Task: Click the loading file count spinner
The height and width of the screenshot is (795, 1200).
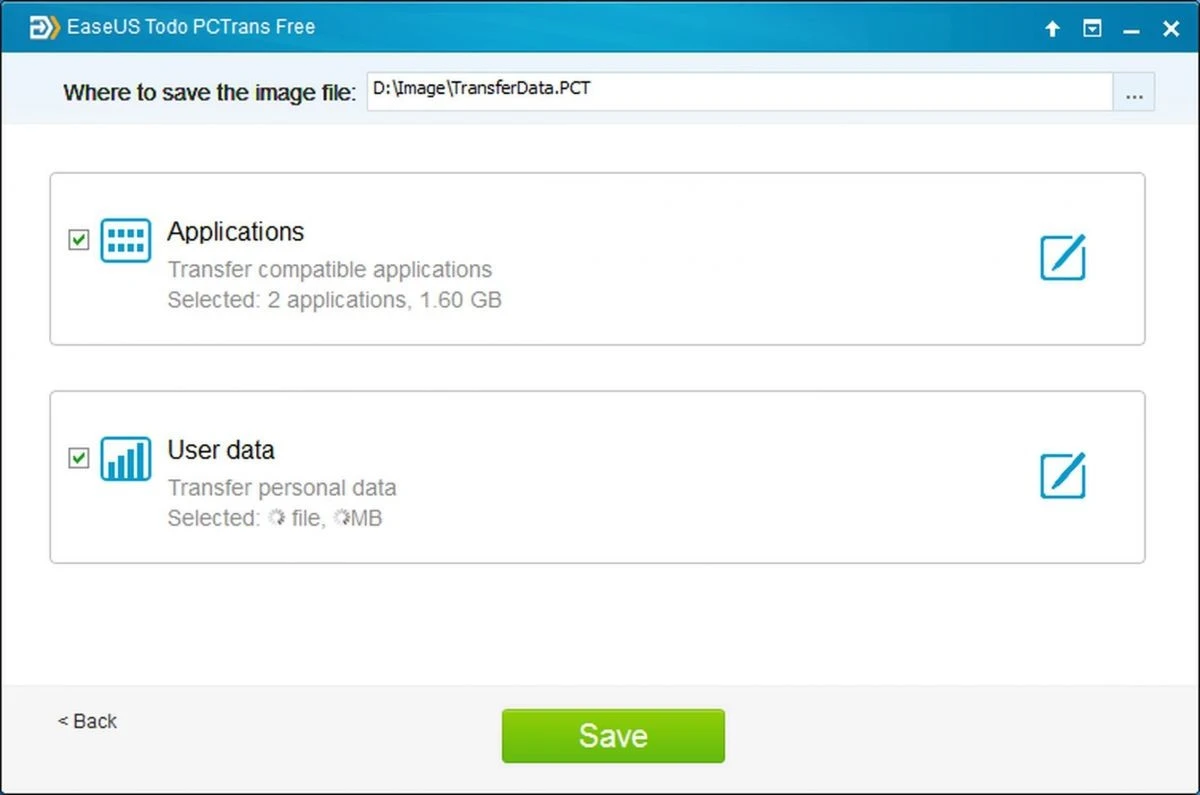Action: point(277,517)
